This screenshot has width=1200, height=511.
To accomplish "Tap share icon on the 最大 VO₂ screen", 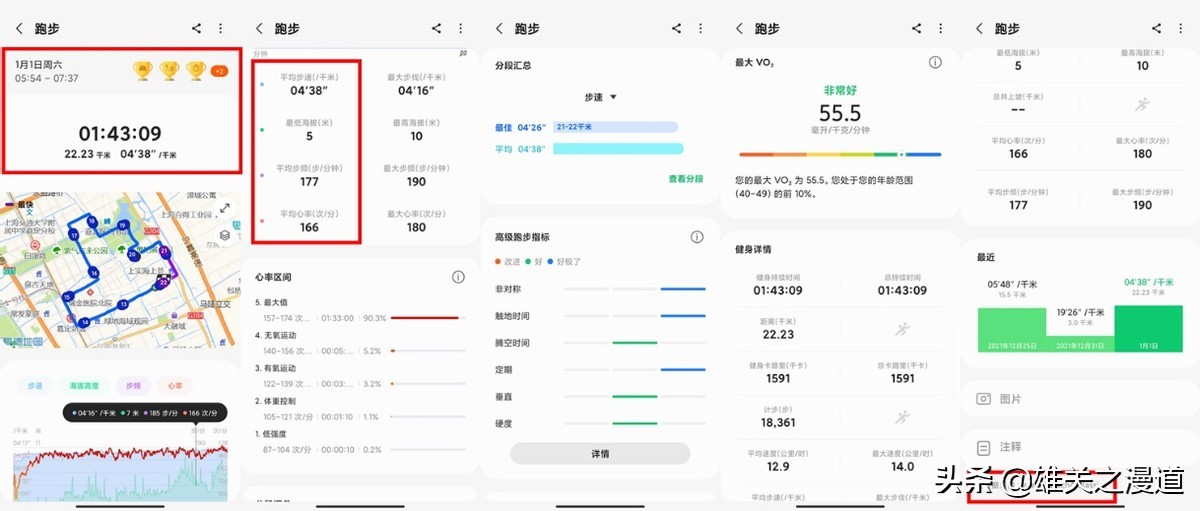I will coord(917,29).
